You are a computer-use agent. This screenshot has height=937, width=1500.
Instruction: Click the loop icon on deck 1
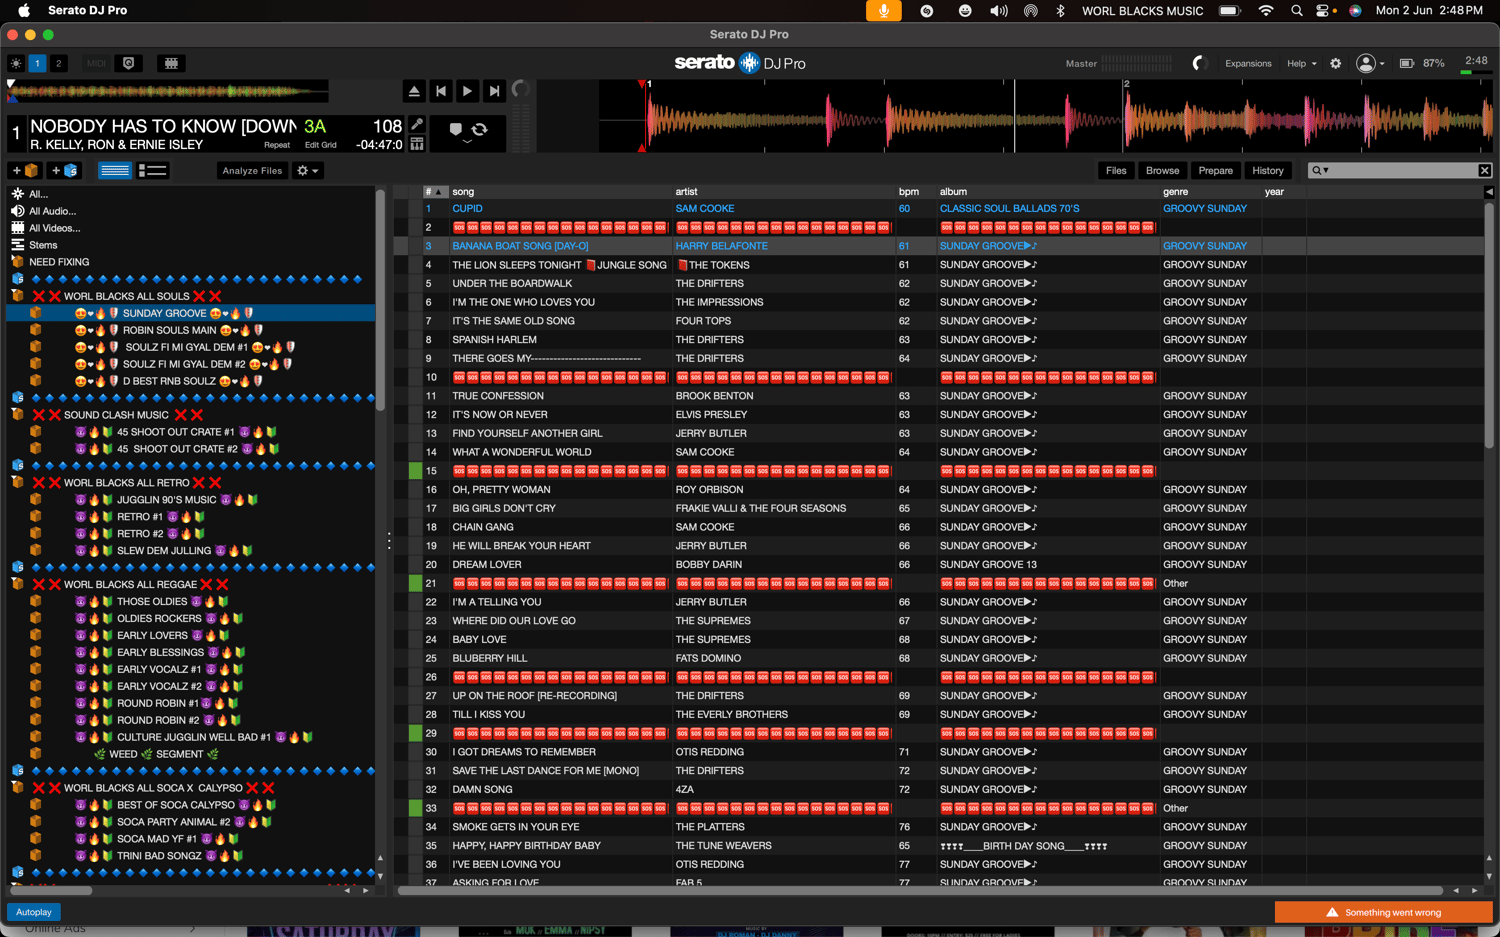point(480,130)
